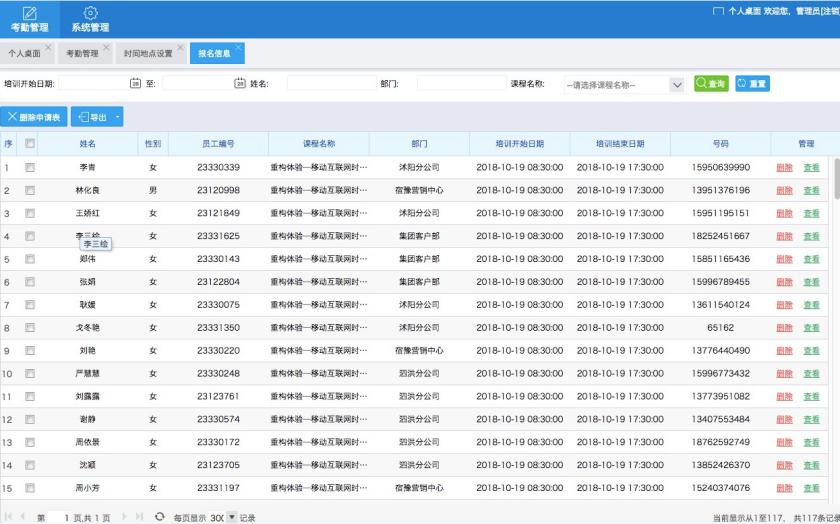This screenshot has height=524, width=840.
Task: Click the name cell 严慧慧
Action: 87,373
